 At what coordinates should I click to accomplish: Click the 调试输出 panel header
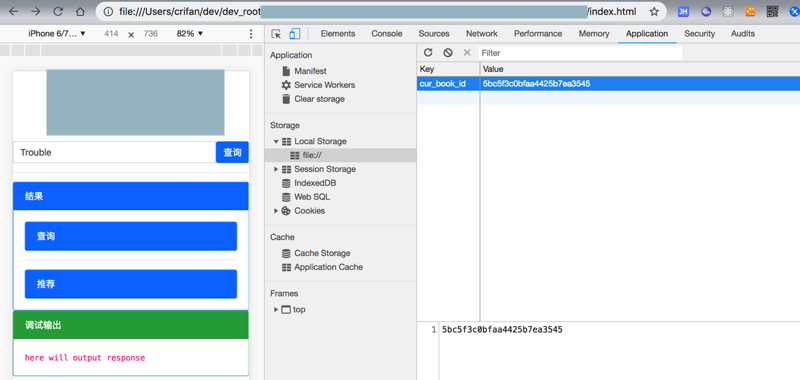(131, 325)
